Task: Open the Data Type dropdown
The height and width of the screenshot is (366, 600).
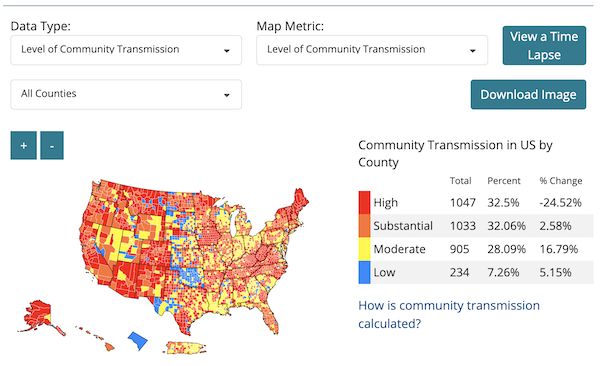Action: 126,50
